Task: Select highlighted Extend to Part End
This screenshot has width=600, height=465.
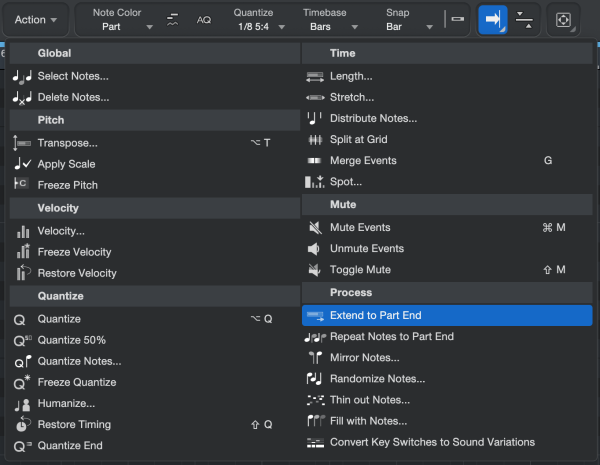Action: [447, 315]
